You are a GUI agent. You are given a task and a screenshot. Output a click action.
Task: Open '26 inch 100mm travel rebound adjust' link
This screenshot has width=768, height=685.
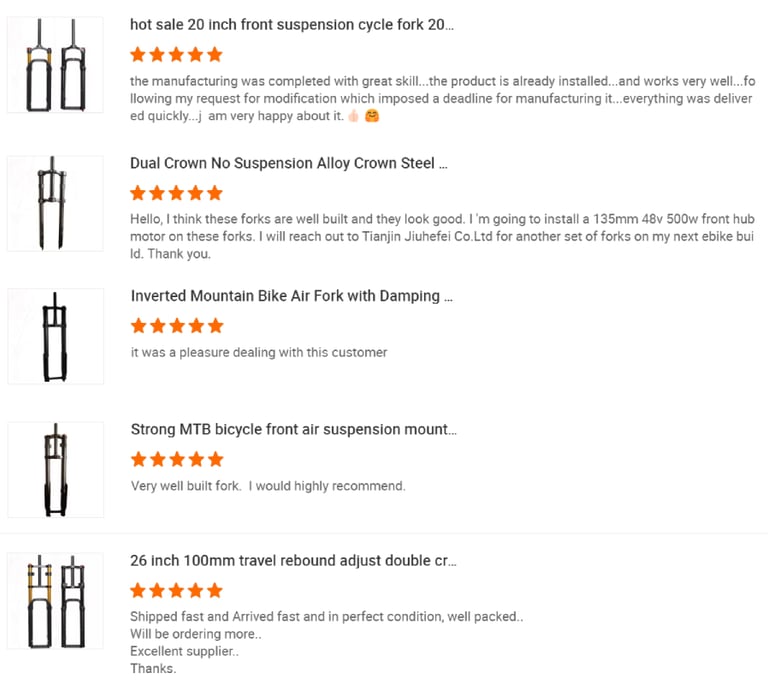293,560
